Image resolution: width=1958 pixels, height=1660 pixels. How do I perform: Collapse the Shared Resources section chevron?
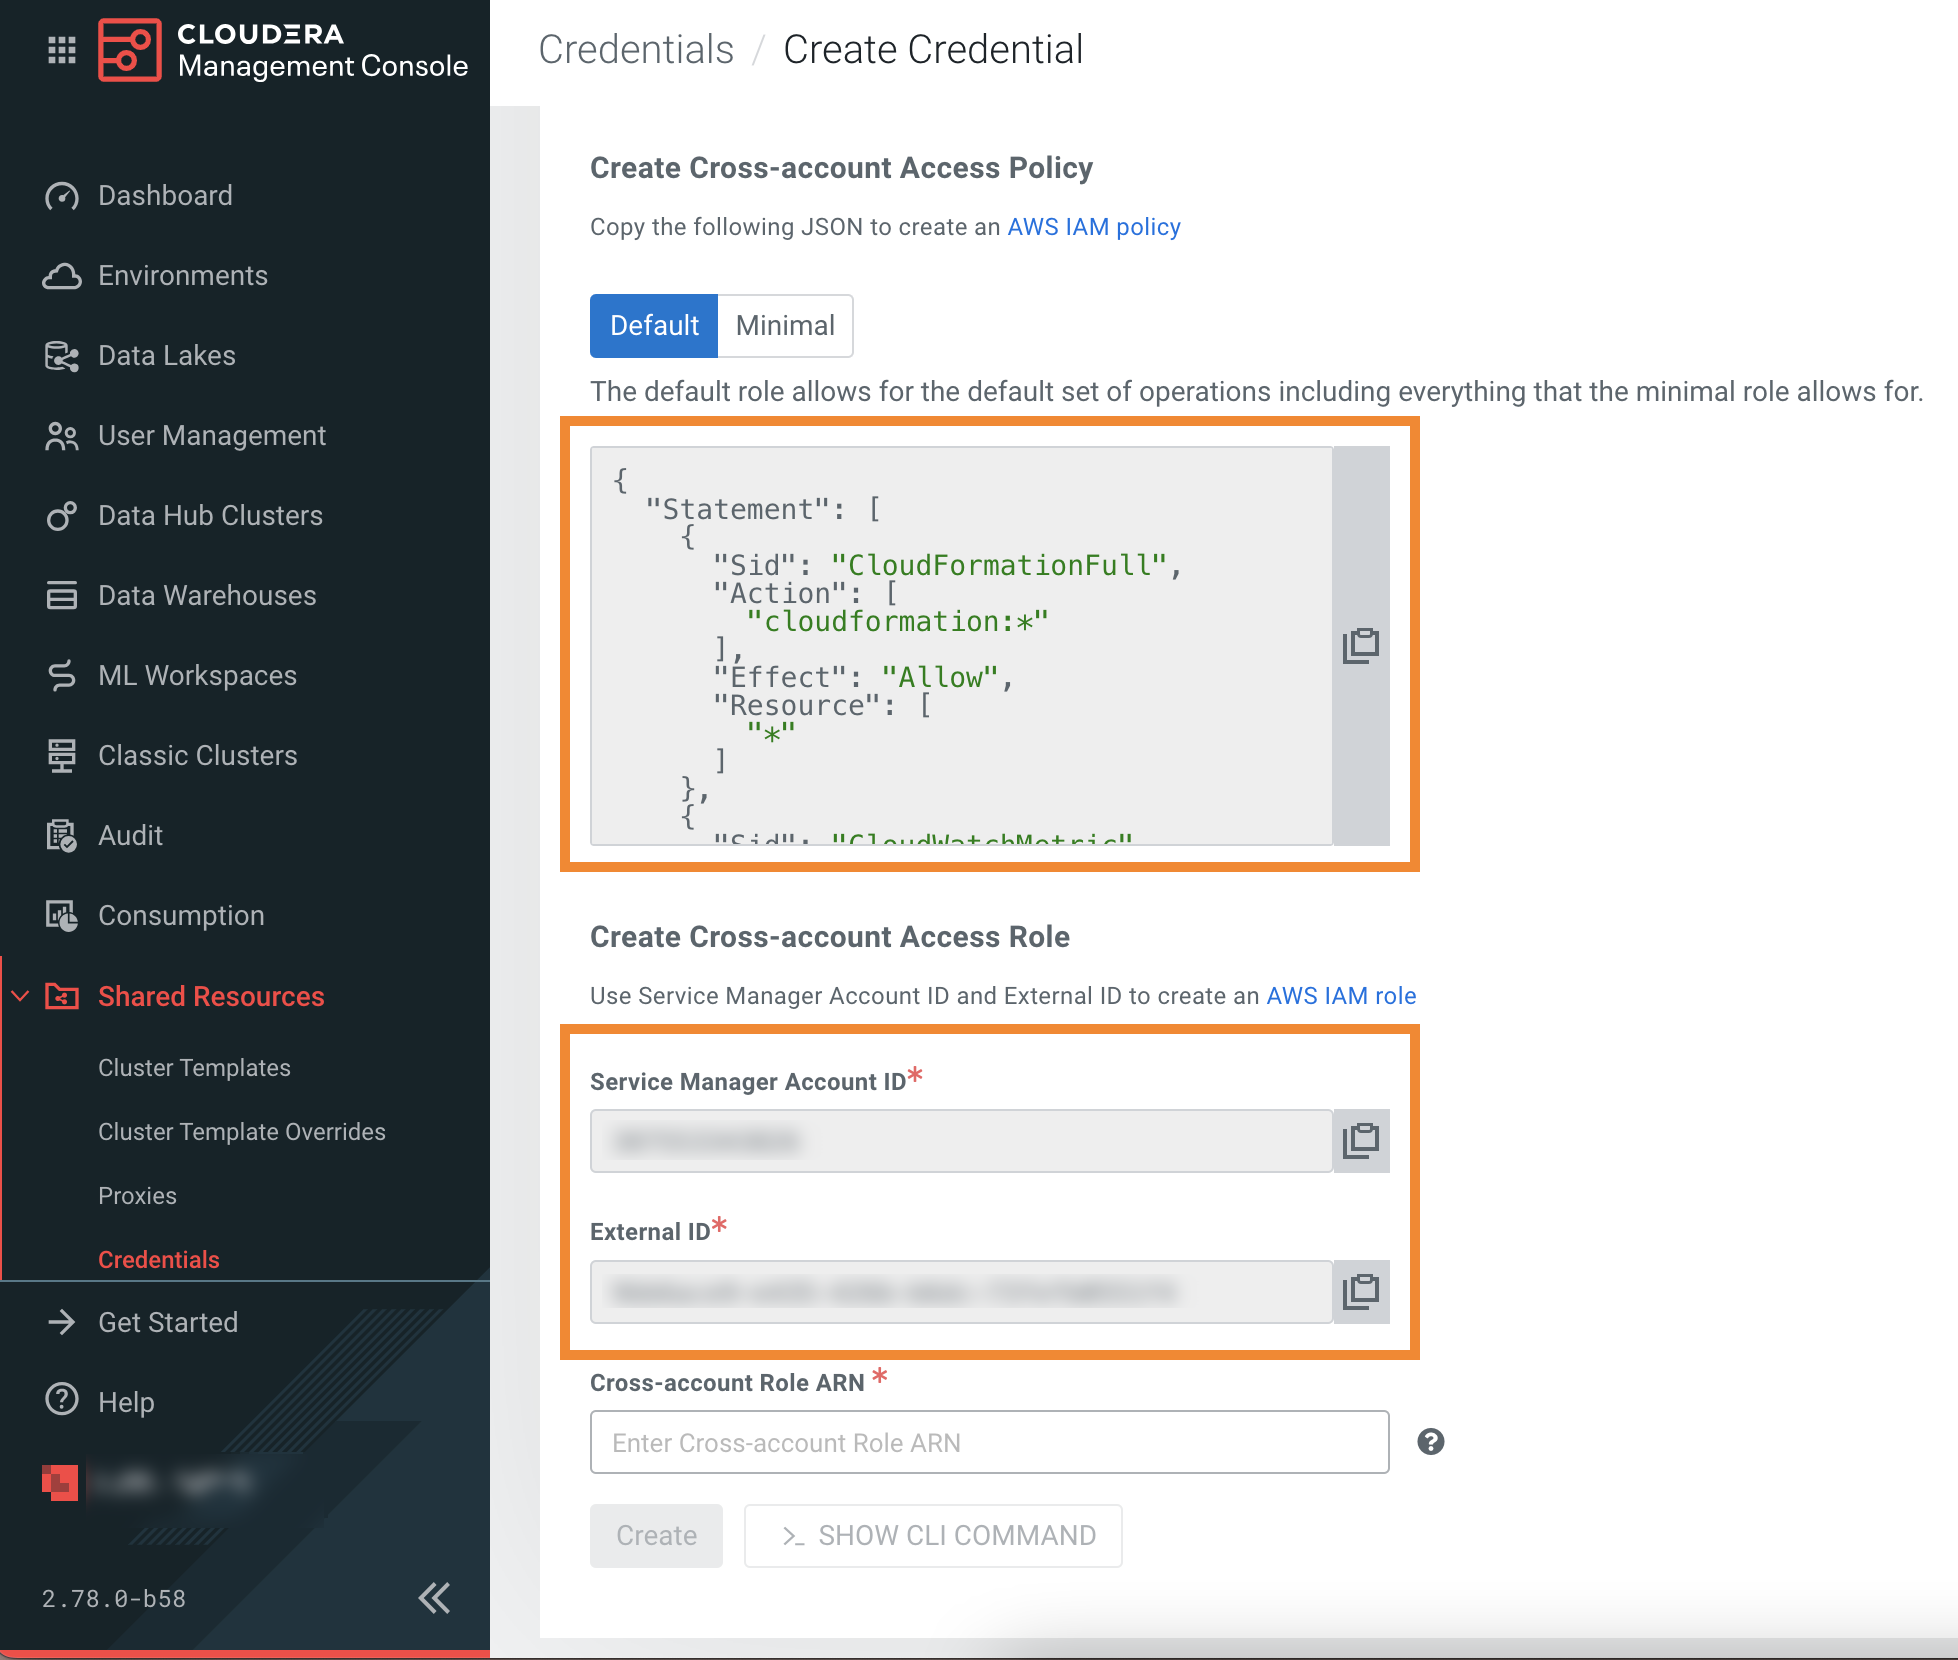[20, 996]
